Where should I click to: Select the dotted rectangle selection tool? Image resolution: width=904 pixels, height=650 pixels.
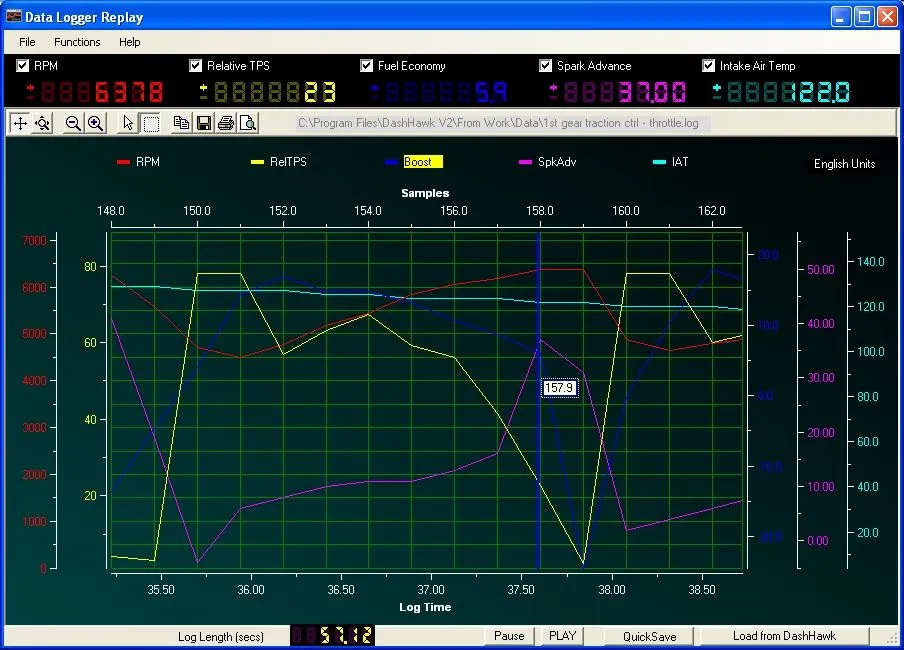[151, 123]
